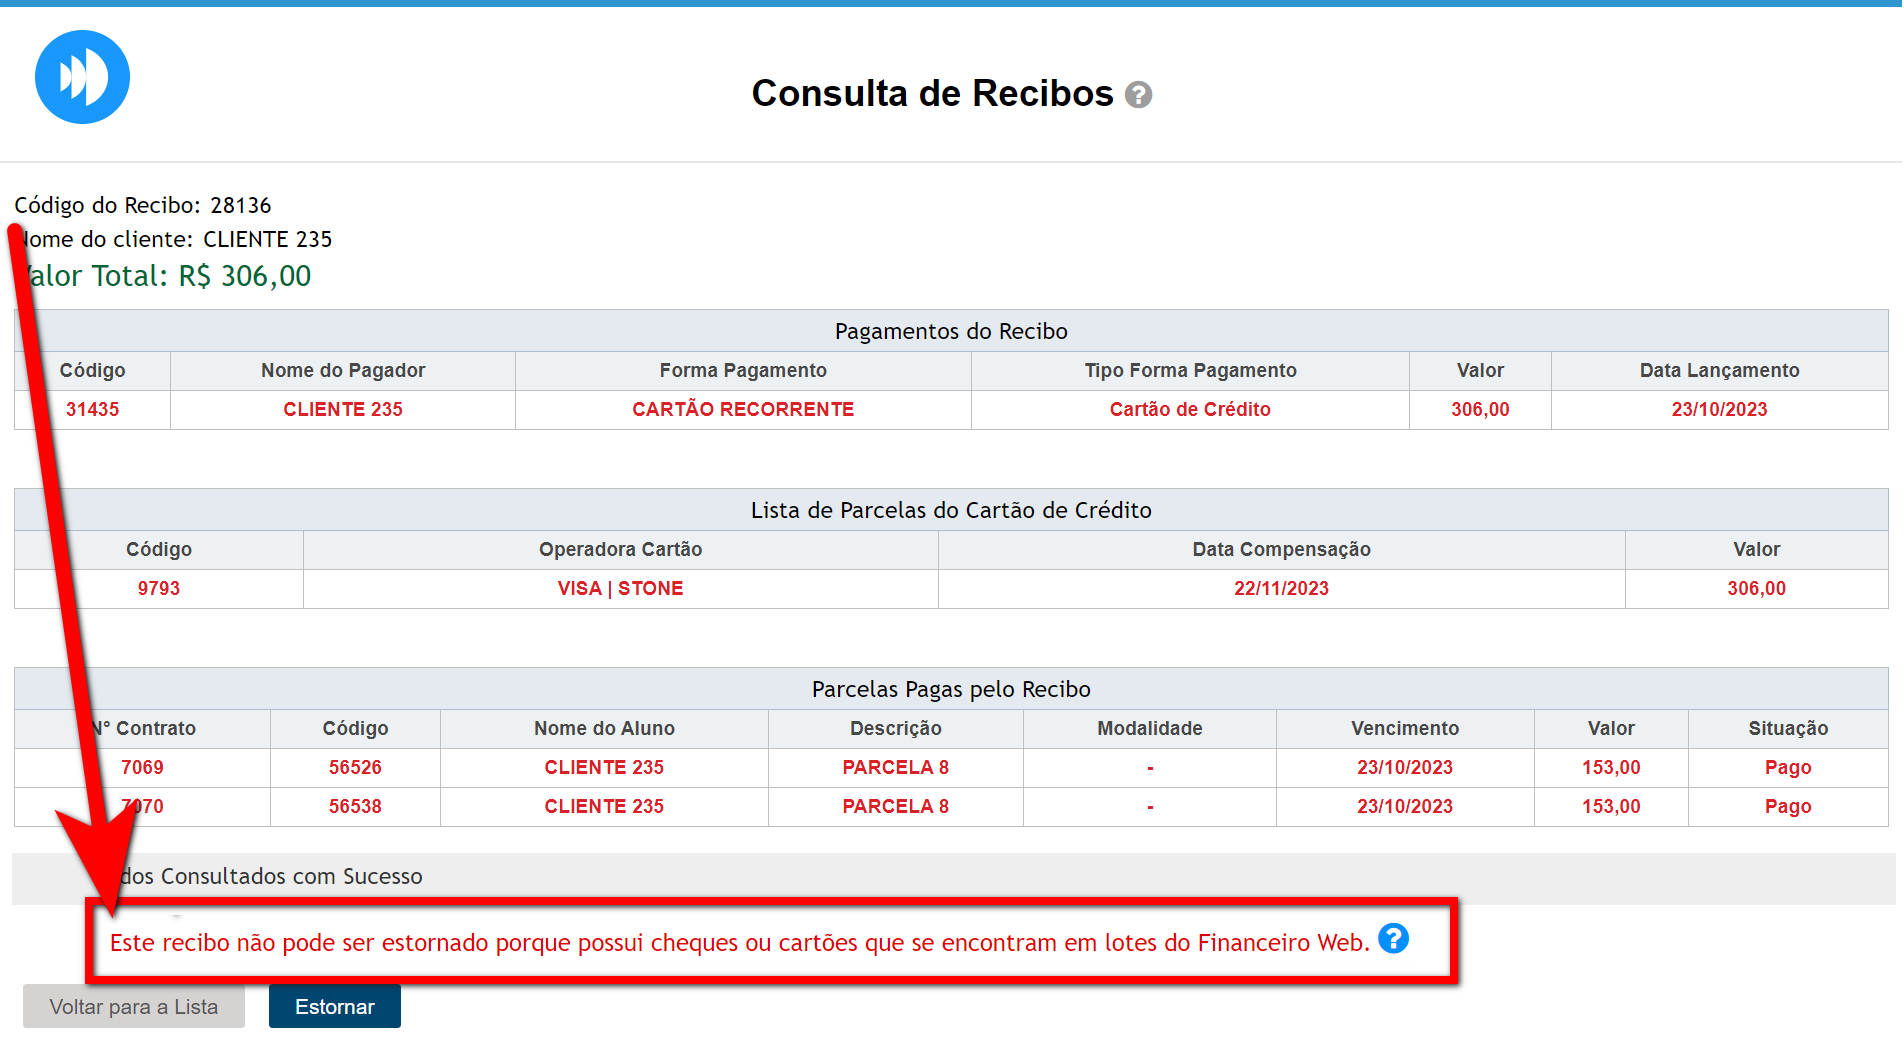Open help icon beside Consulta de Recibos
The width and height of the screenshot is (1904, 1053).
pos(1138,95)
